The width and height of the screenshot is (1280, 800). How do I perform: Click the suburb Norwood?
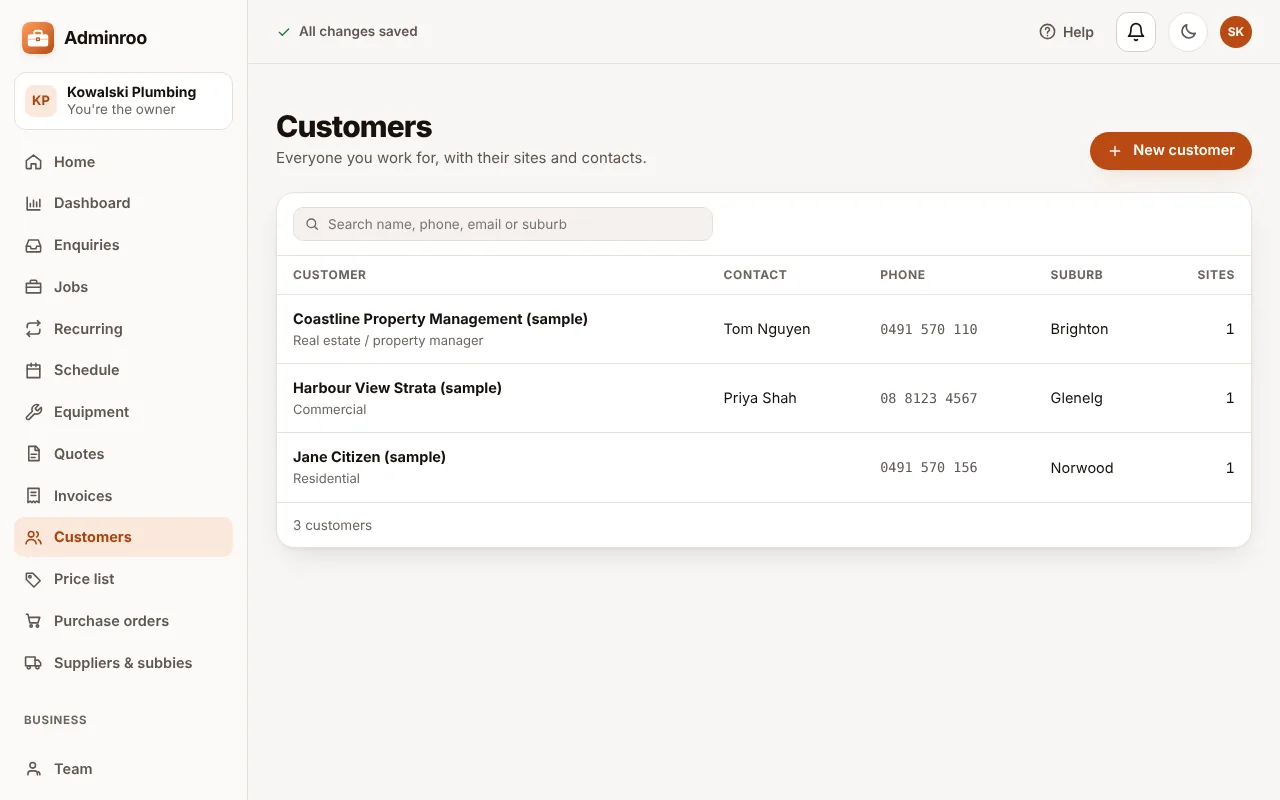1082,468
